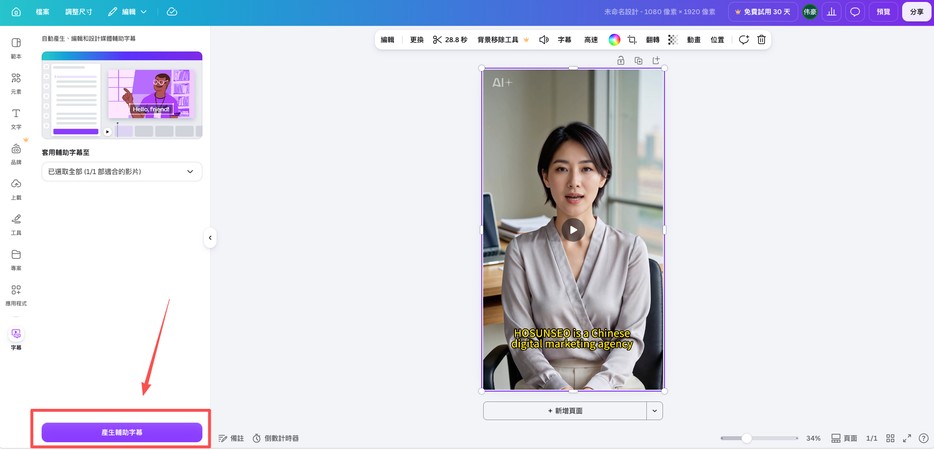This screenshot has height=450, width=934.
Task: Play the video on canvas
Action: click(573, 229)
